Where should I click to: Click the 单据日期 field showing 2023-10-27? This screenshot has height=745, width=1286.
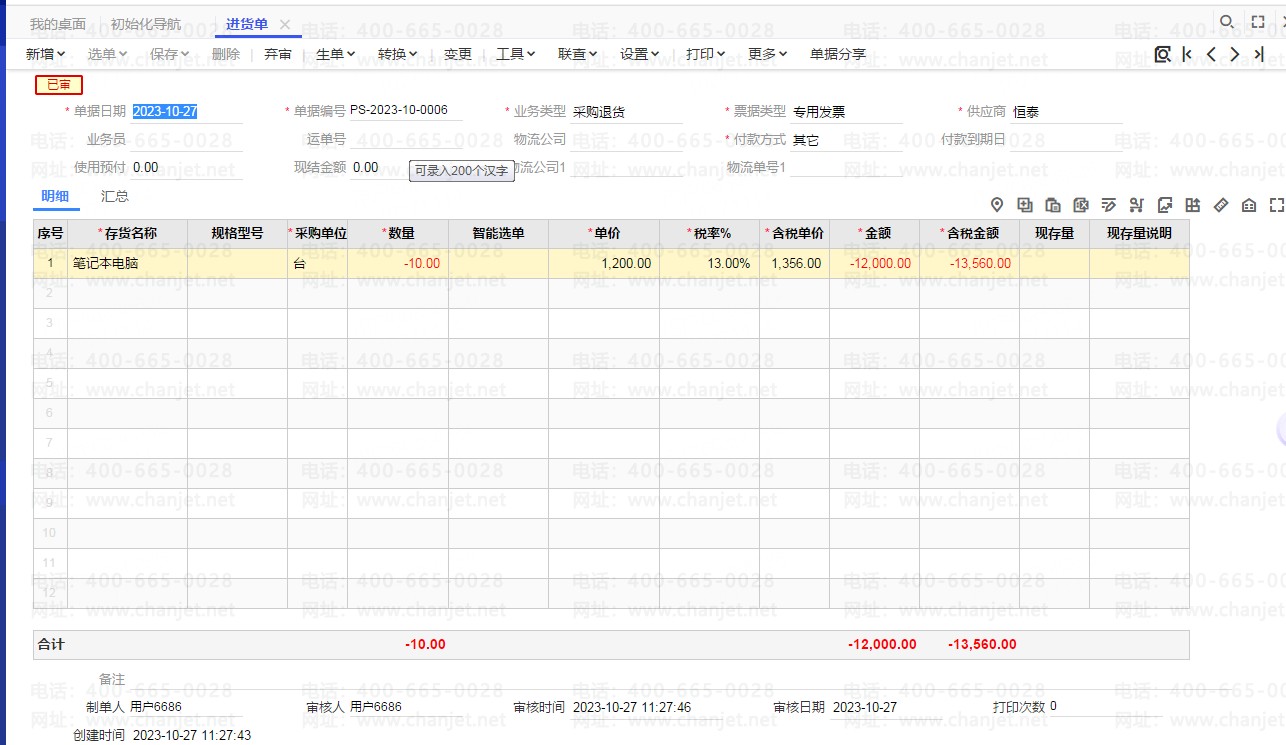tap(165, 111)
